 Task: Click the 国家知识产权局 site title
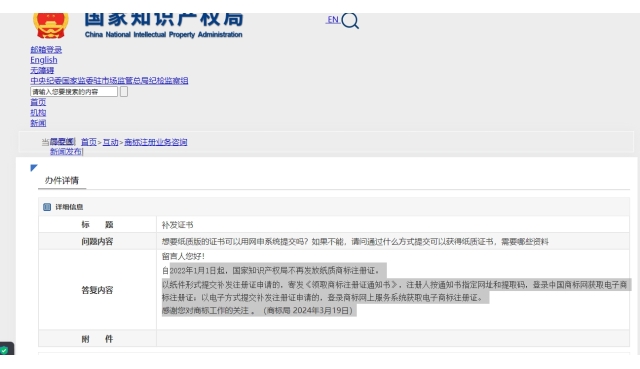(164, 19)
